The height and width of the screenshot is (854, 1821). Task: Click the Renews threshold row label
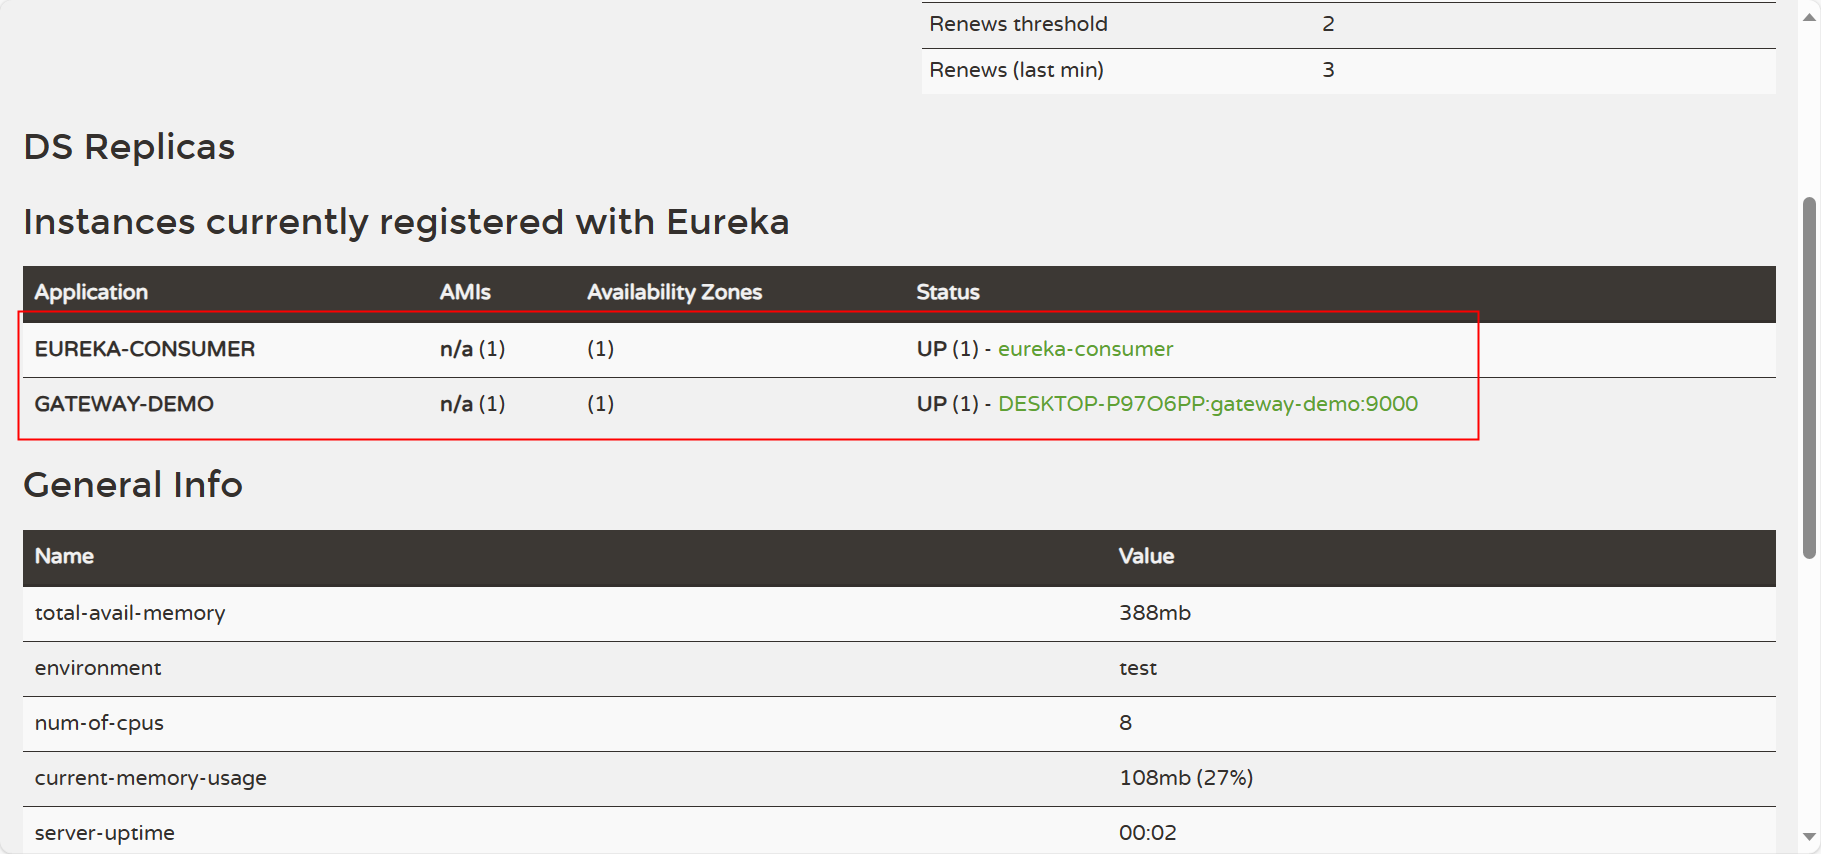coord(1018,24)
